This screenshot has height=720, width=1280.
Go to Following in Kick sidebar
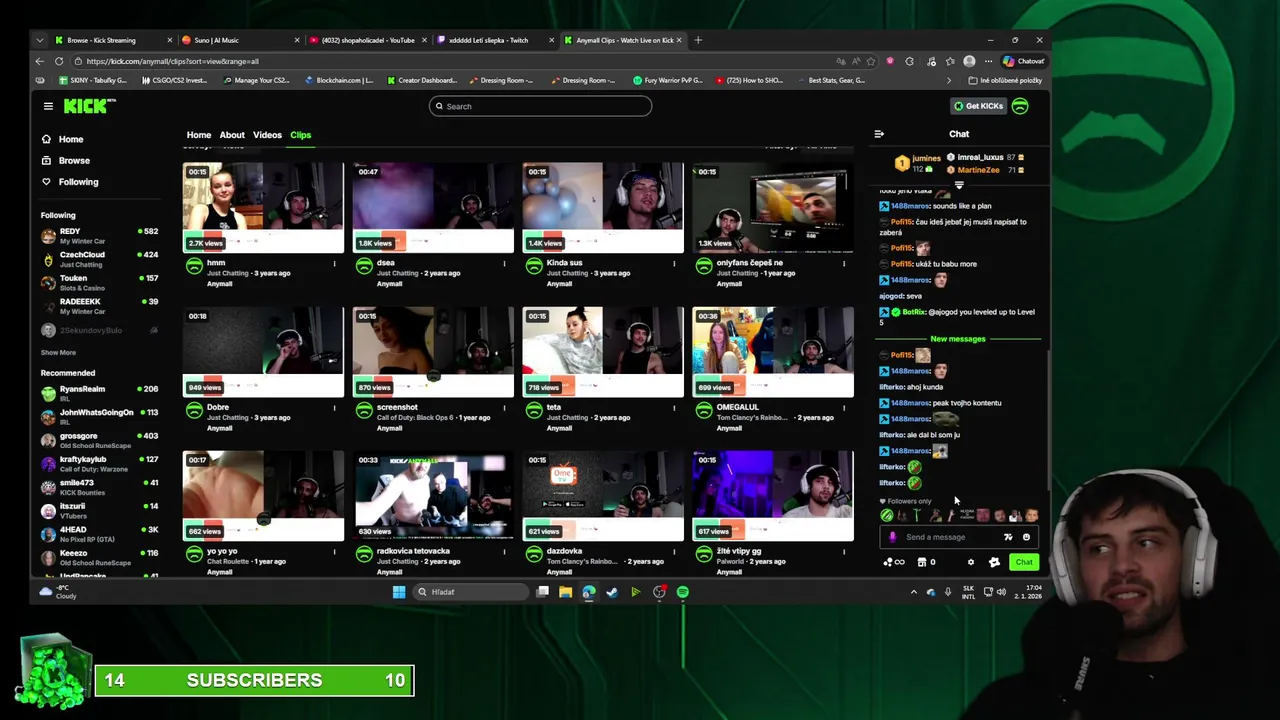tap(70, 182)
